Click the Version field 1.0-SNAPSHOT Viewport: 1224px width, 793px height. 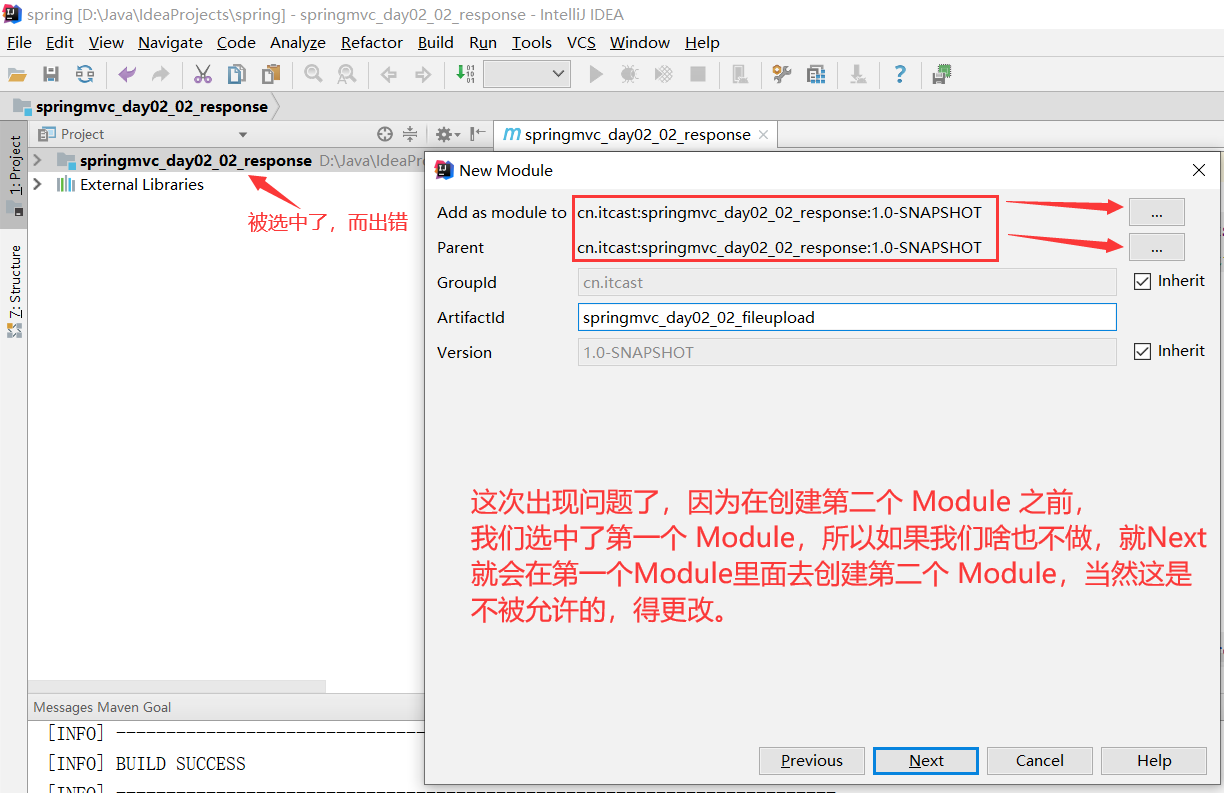coord(847,352)
